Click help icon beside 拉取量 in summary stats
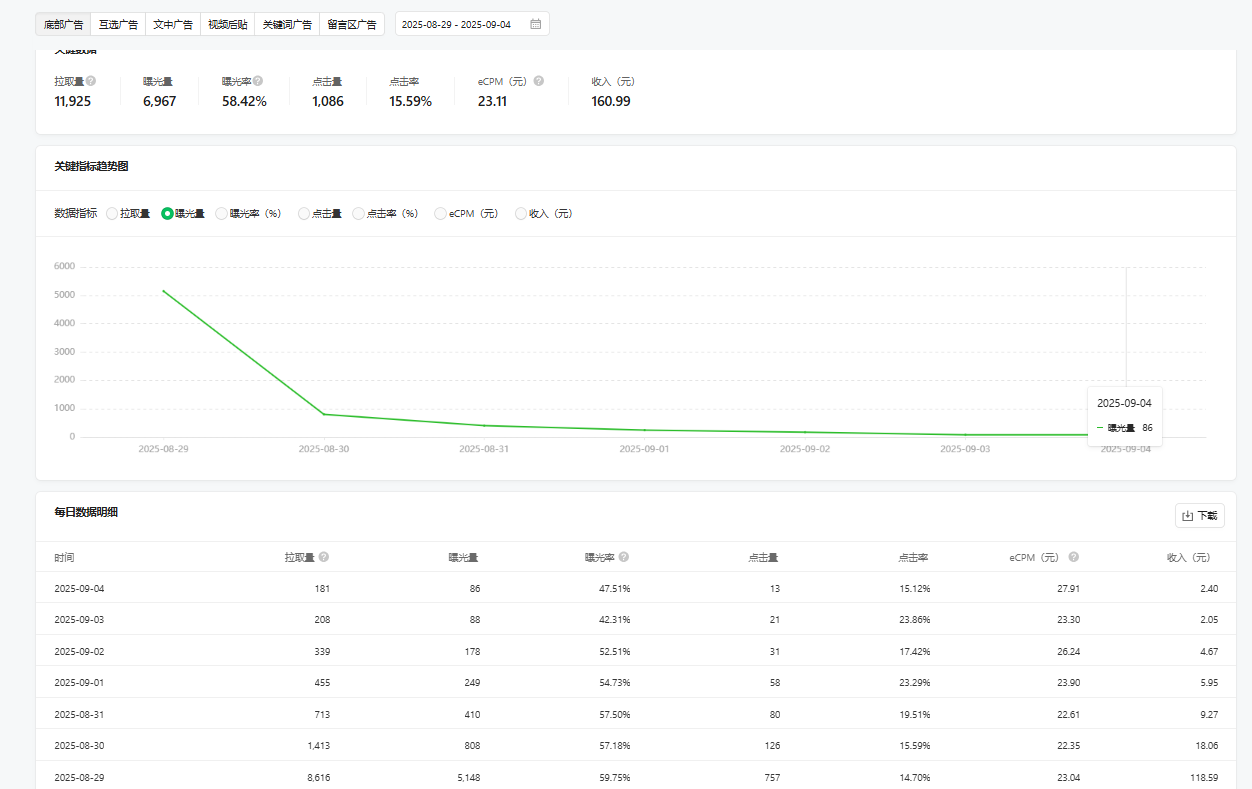 coord(91,81)
